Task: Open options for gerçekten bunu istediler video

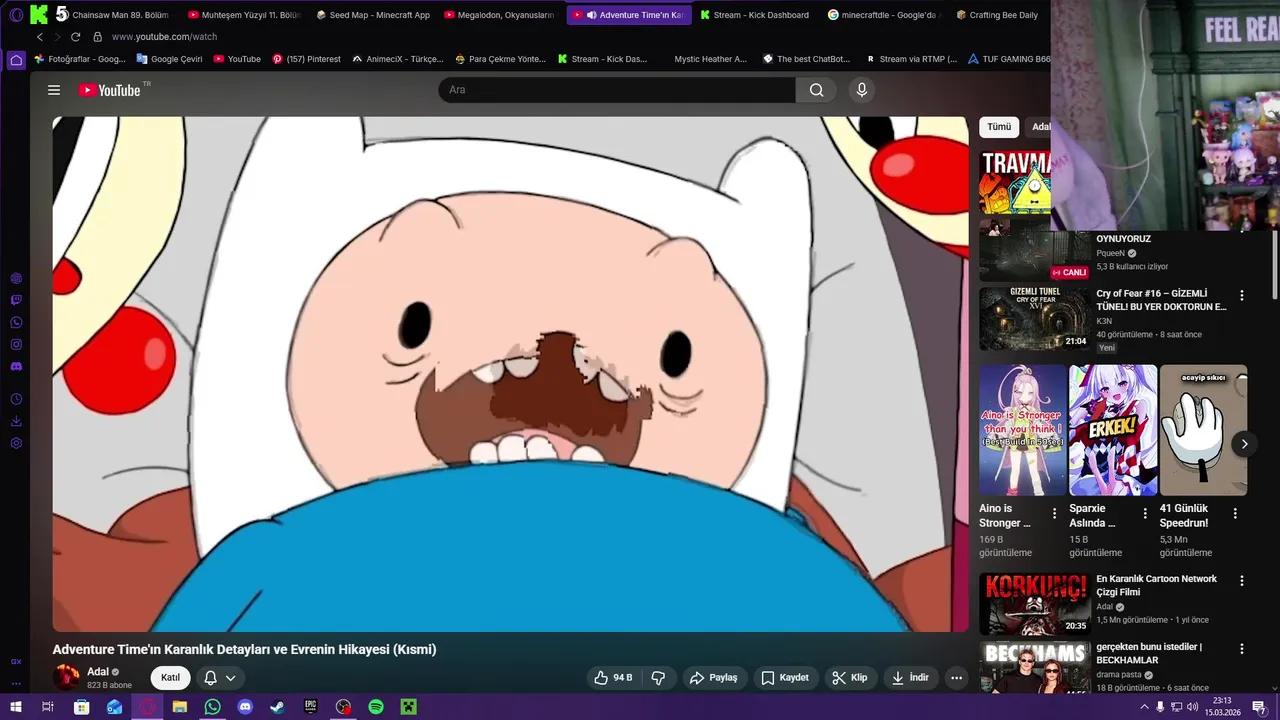Action: pyautogui.click(x=1242, y=649)
